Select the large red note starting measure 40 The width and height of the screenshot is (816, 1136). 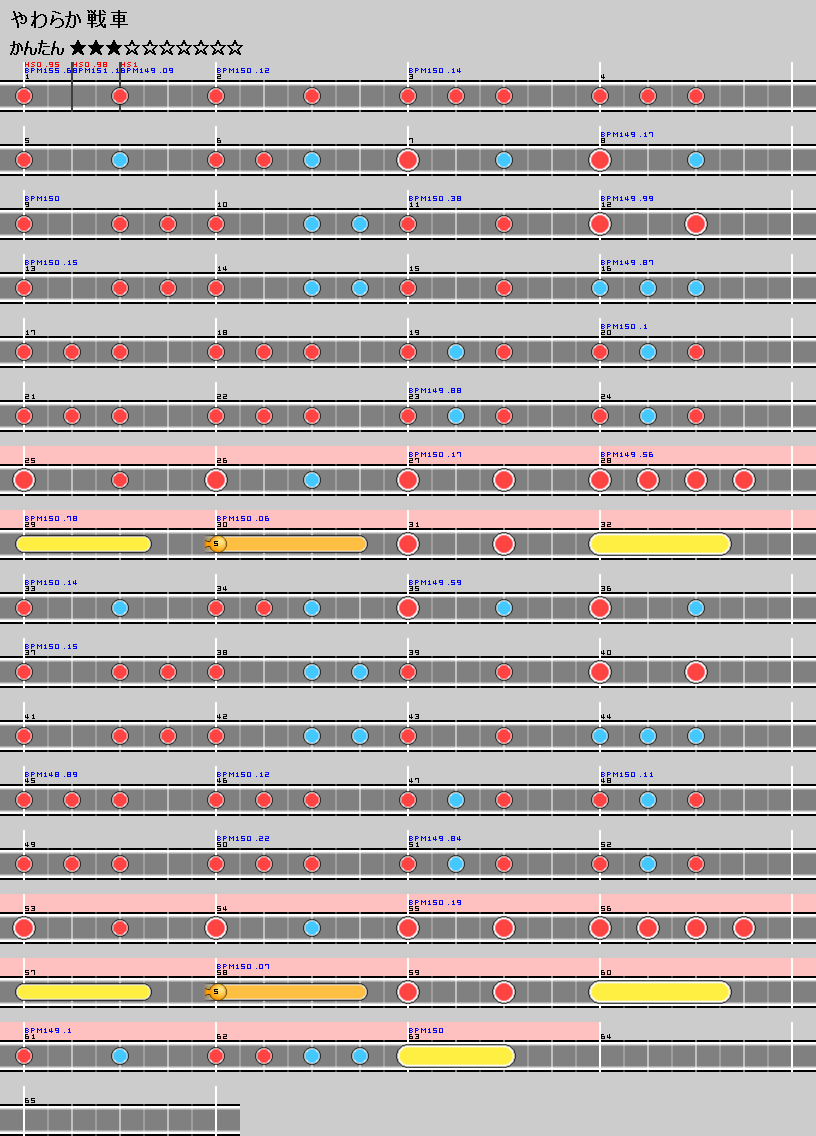click(x=600, y=672)
